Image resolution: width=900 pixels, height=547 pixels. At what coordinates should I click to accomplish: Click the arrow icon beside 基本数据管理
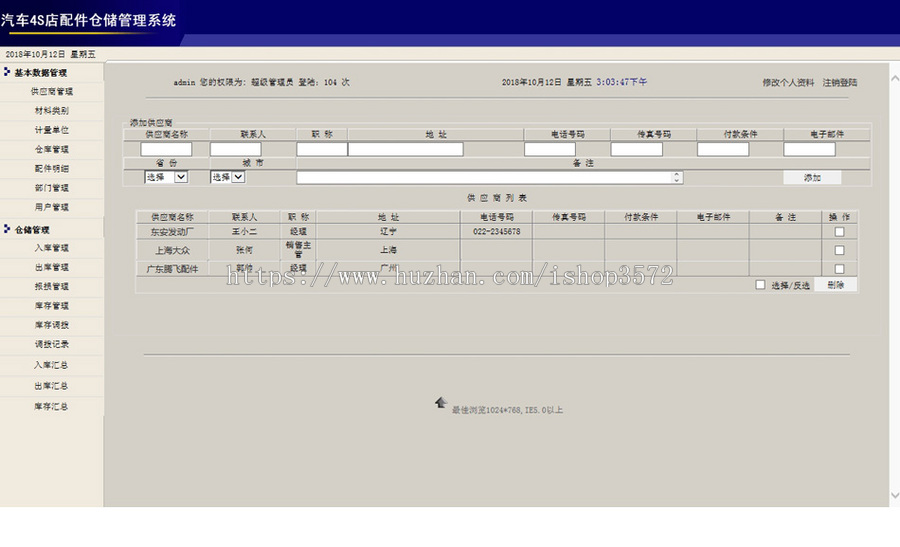[7, 72]
